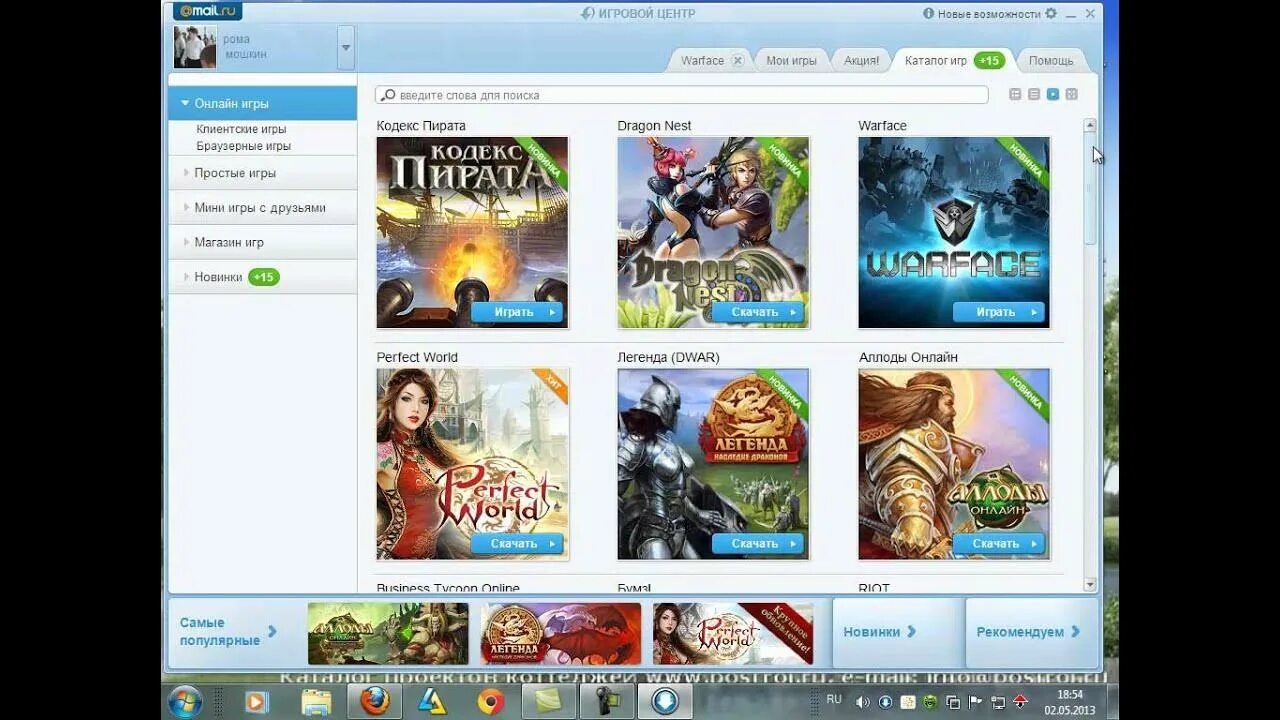
Task: Open the triangle-logo app in the taskbar
Action: pyautogui.click(x=432, y=702)
